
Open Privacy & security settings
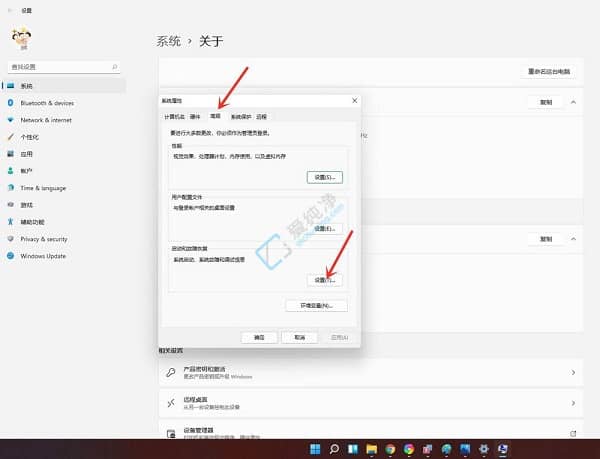click(x=64, y=239)
